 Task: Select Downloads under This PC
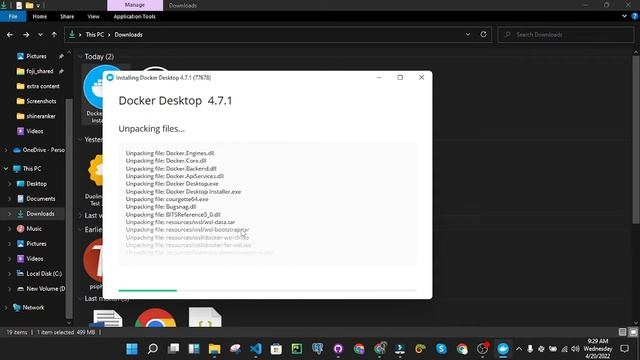[40, 214]
